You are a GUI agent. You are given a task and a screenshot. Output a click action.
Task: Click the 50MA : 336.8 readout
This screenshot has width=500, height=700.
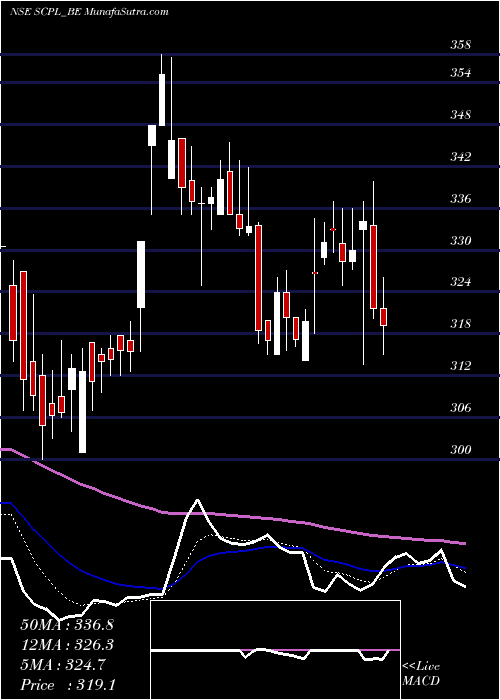click(67, 625)
